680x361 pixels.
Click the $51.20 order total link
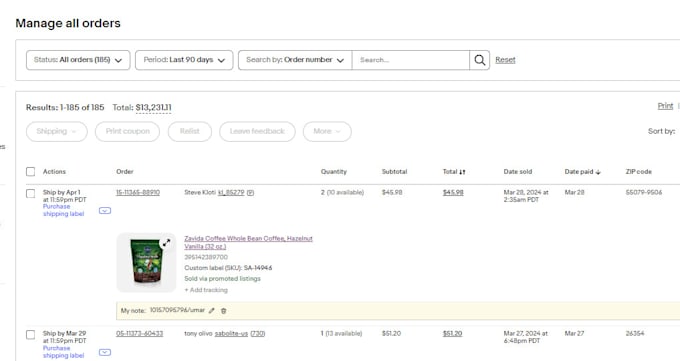[452, 333]
